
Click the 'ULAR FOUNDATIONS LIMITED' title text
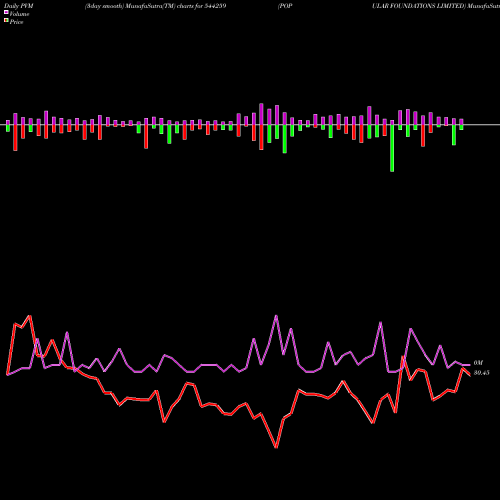point(419,6)
